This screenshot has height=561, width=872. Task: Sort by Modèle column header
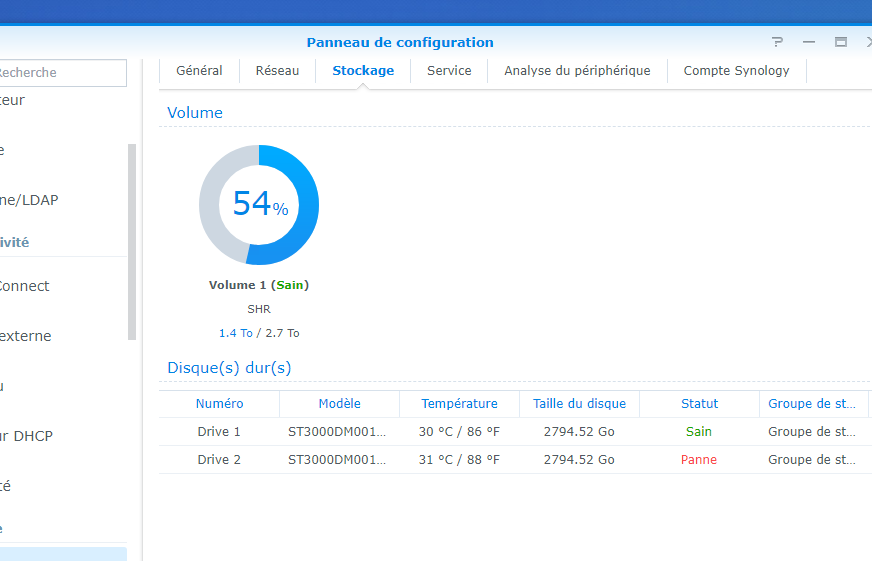pyautogui.click(x=339, y=404)
